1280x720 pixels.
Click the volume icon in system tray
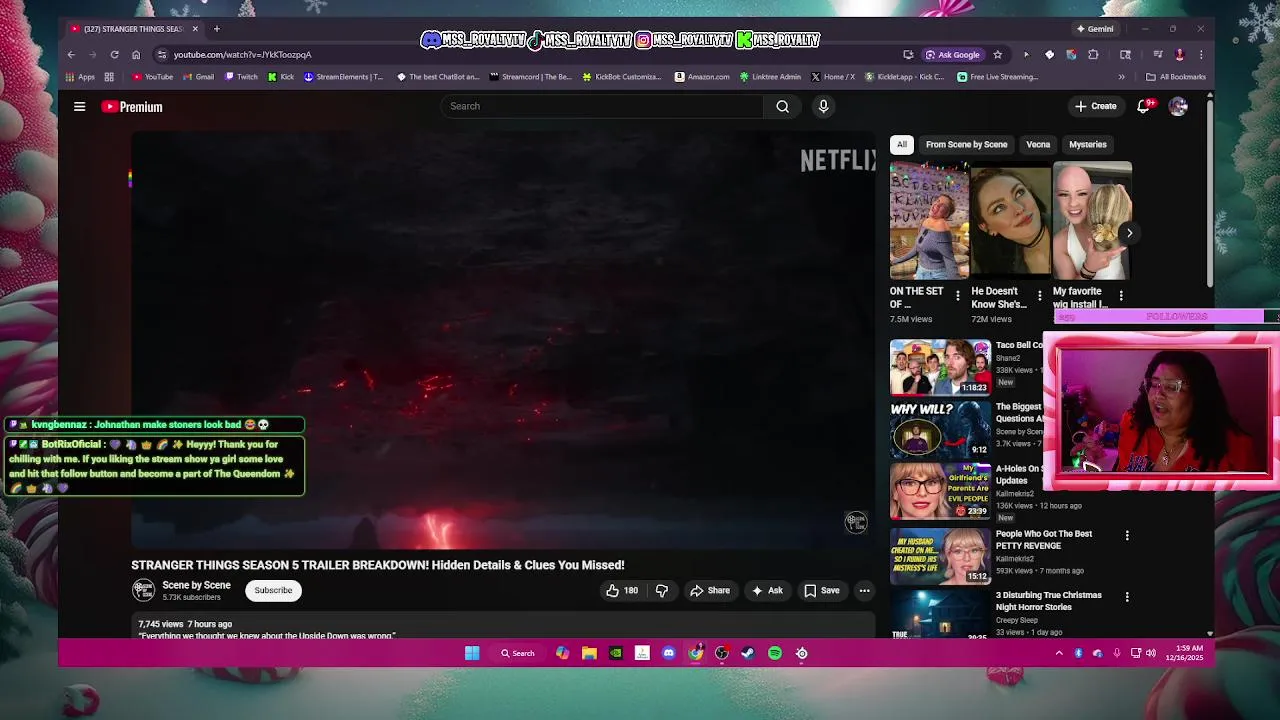pos(1151,653)
